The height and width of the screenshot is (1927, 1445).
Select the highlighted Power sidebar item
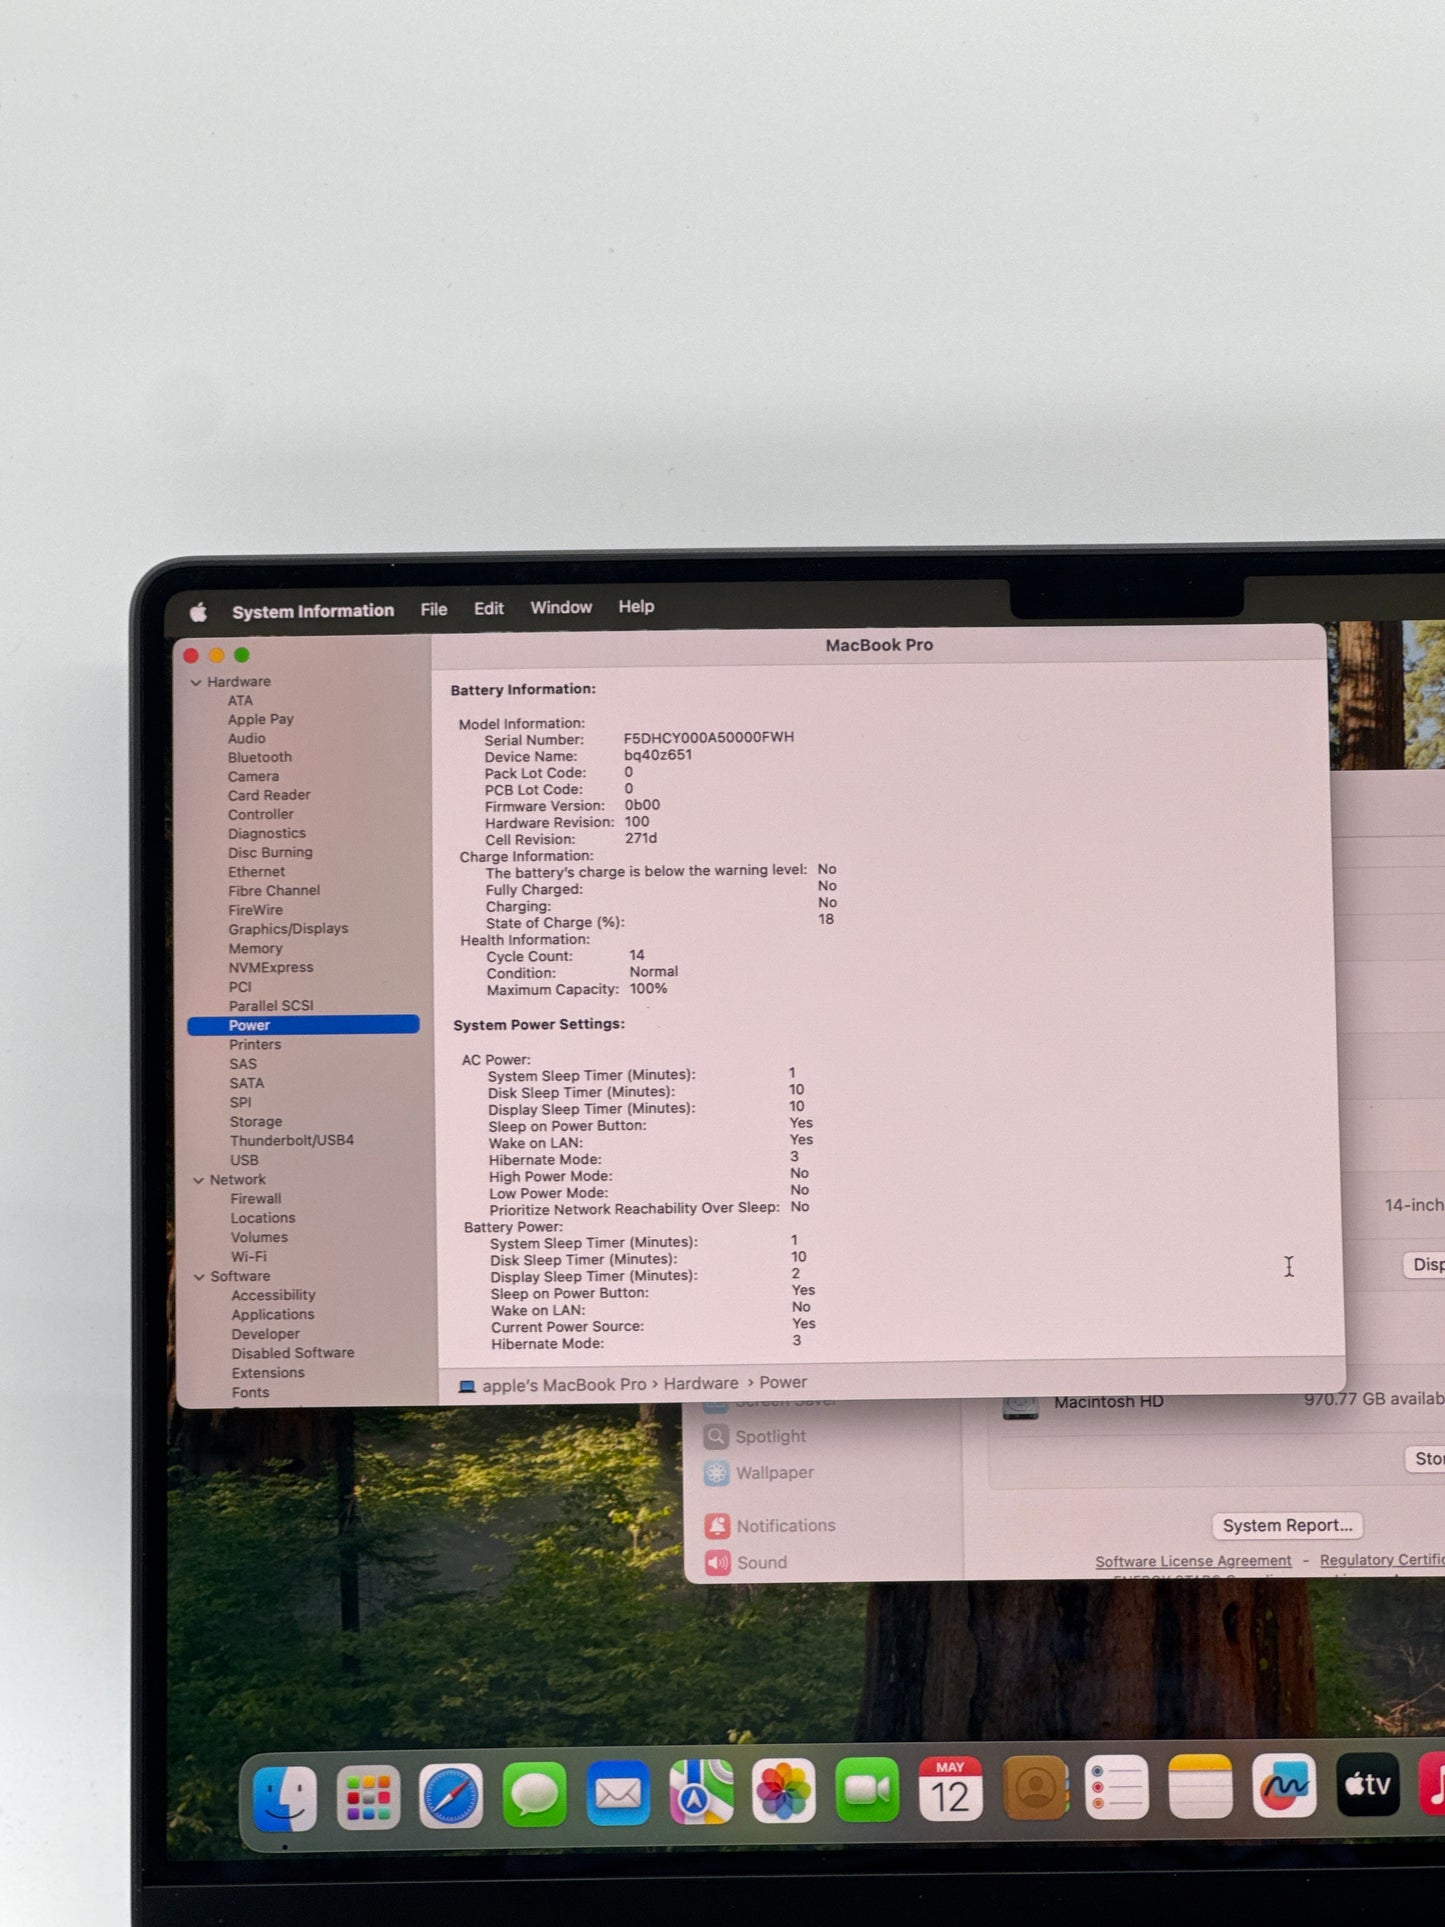(303, 1025)
